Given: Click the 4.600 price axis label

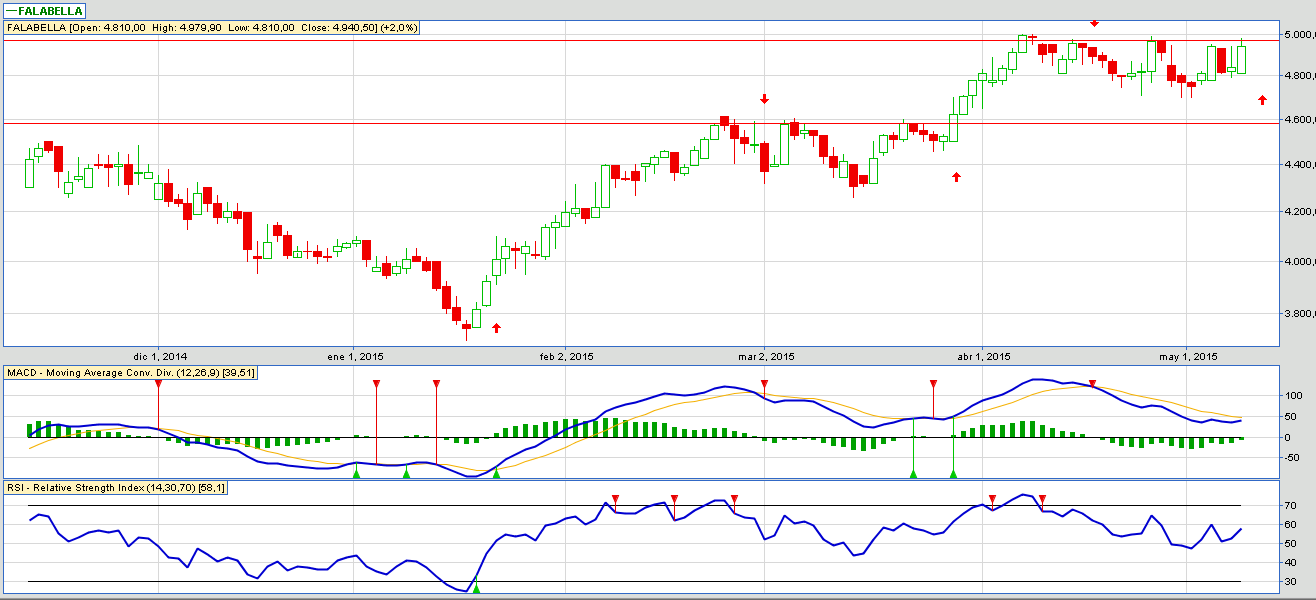Looking at the screenshot, I should tap(1300, 120).
